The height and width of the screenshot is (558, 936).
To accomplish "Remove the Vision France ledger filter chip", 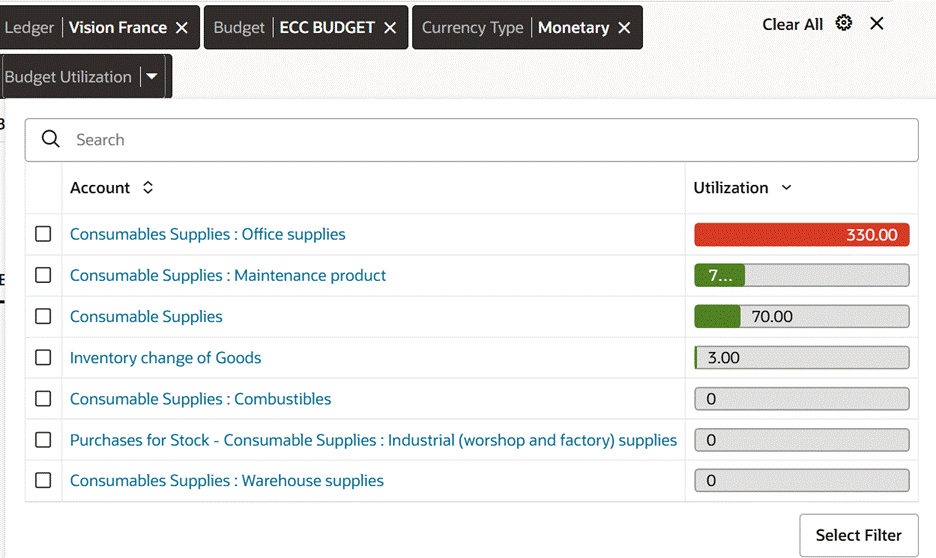I will click(x=182, y=28).
